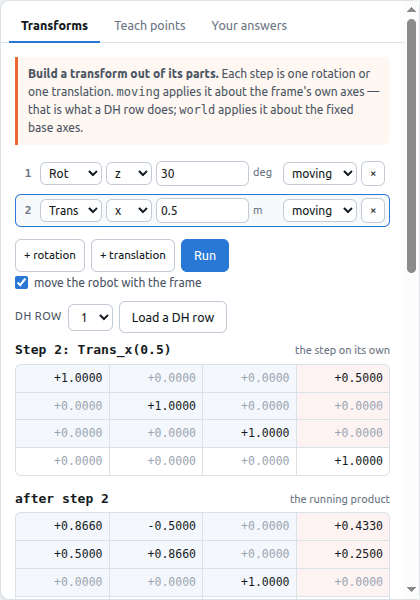The image size is (420, 600).
Task: Select the Transforms tab
Action: [x=54, y=26]
